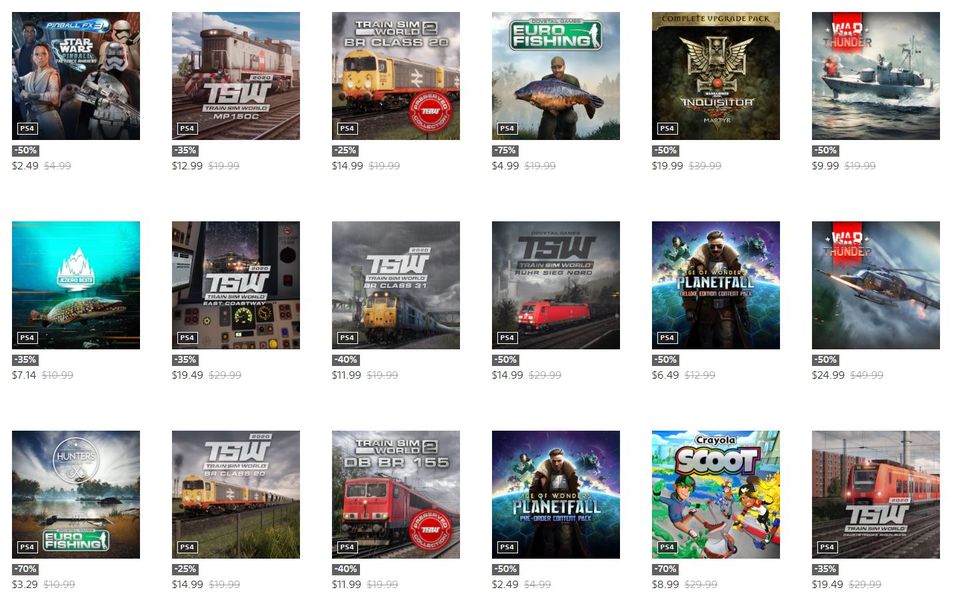Open Train Sim World 2 BR Class 20
Image resolution: width=960 pixels, height=602 pixels.
396,76
